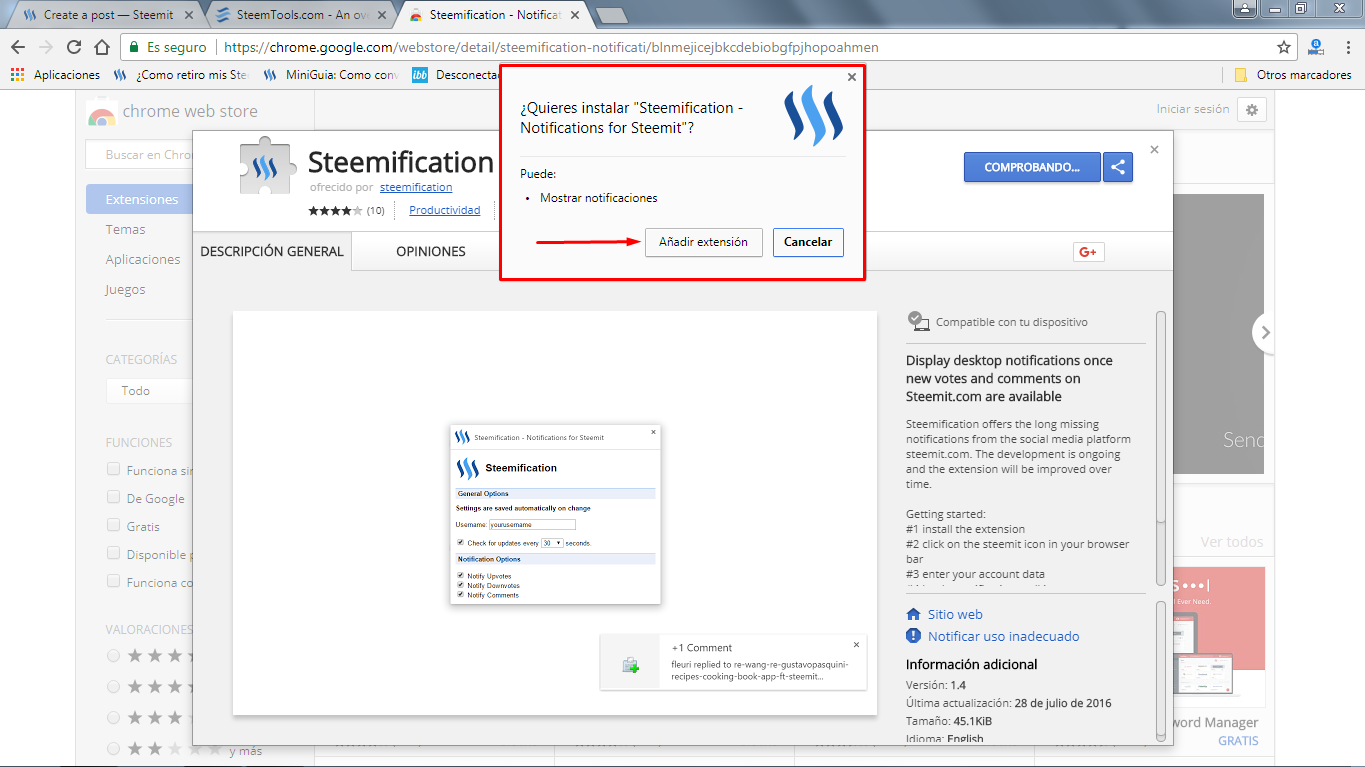The image size is (1365, 767).
Task: Click the Compatible con tu dispositivo icon
Action: coord(918,321)
